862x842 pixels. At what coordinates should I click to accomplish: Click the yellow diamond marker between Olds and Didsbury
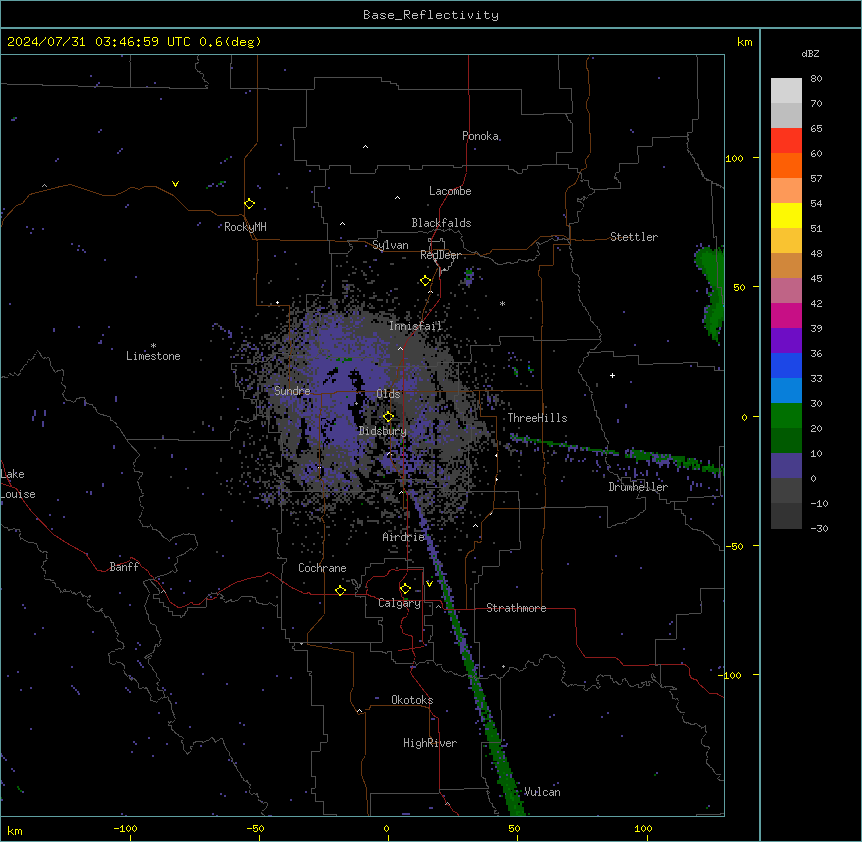(388, 417)
